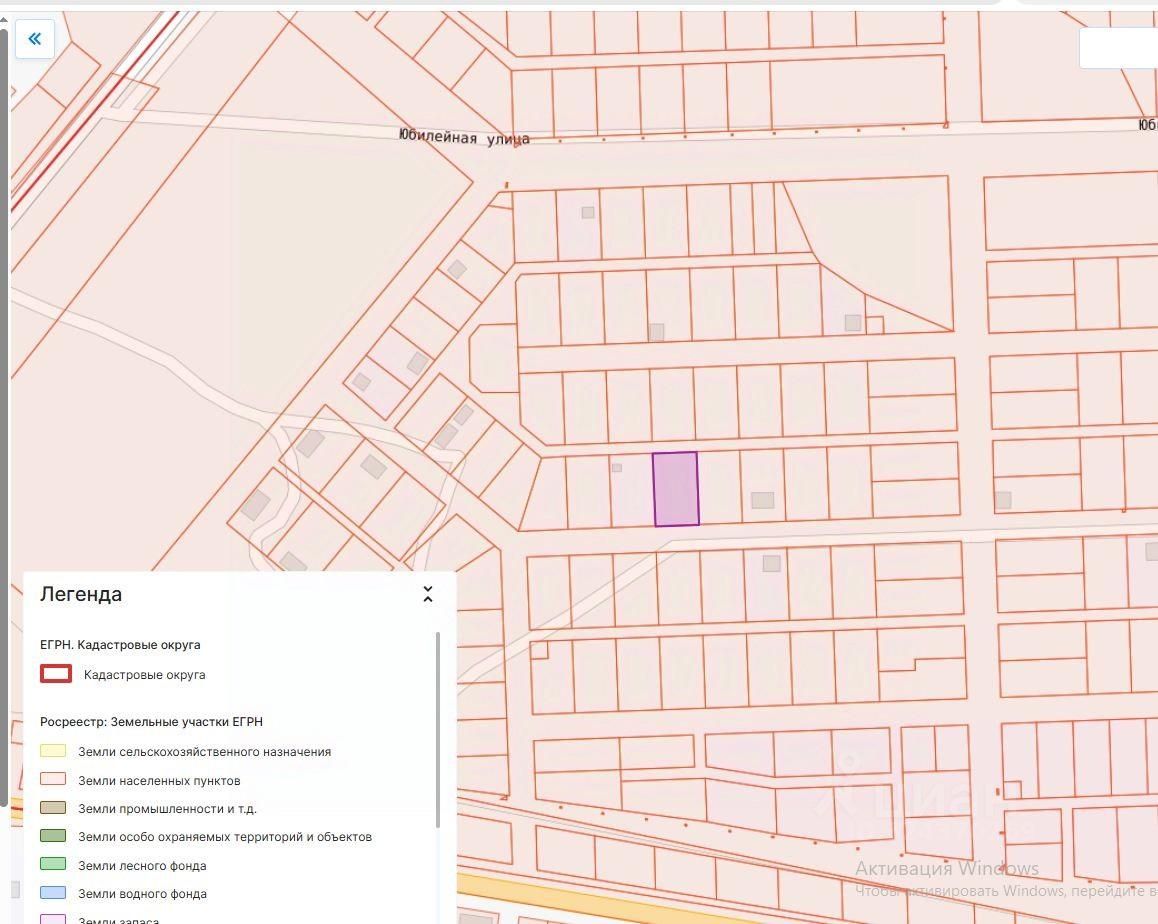Click the green swatch for особо охраняемых территорий

[x=52, y=835]
